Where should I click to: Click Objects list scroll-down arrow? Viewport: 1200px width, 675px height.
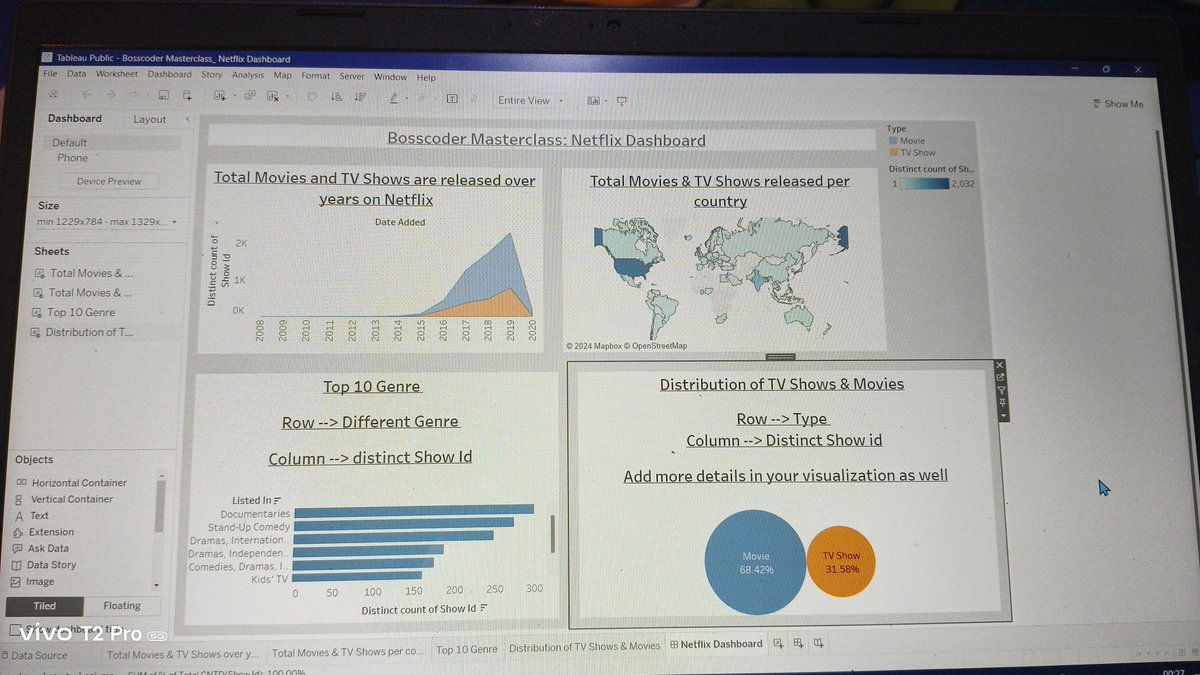[x=156, y=583]
